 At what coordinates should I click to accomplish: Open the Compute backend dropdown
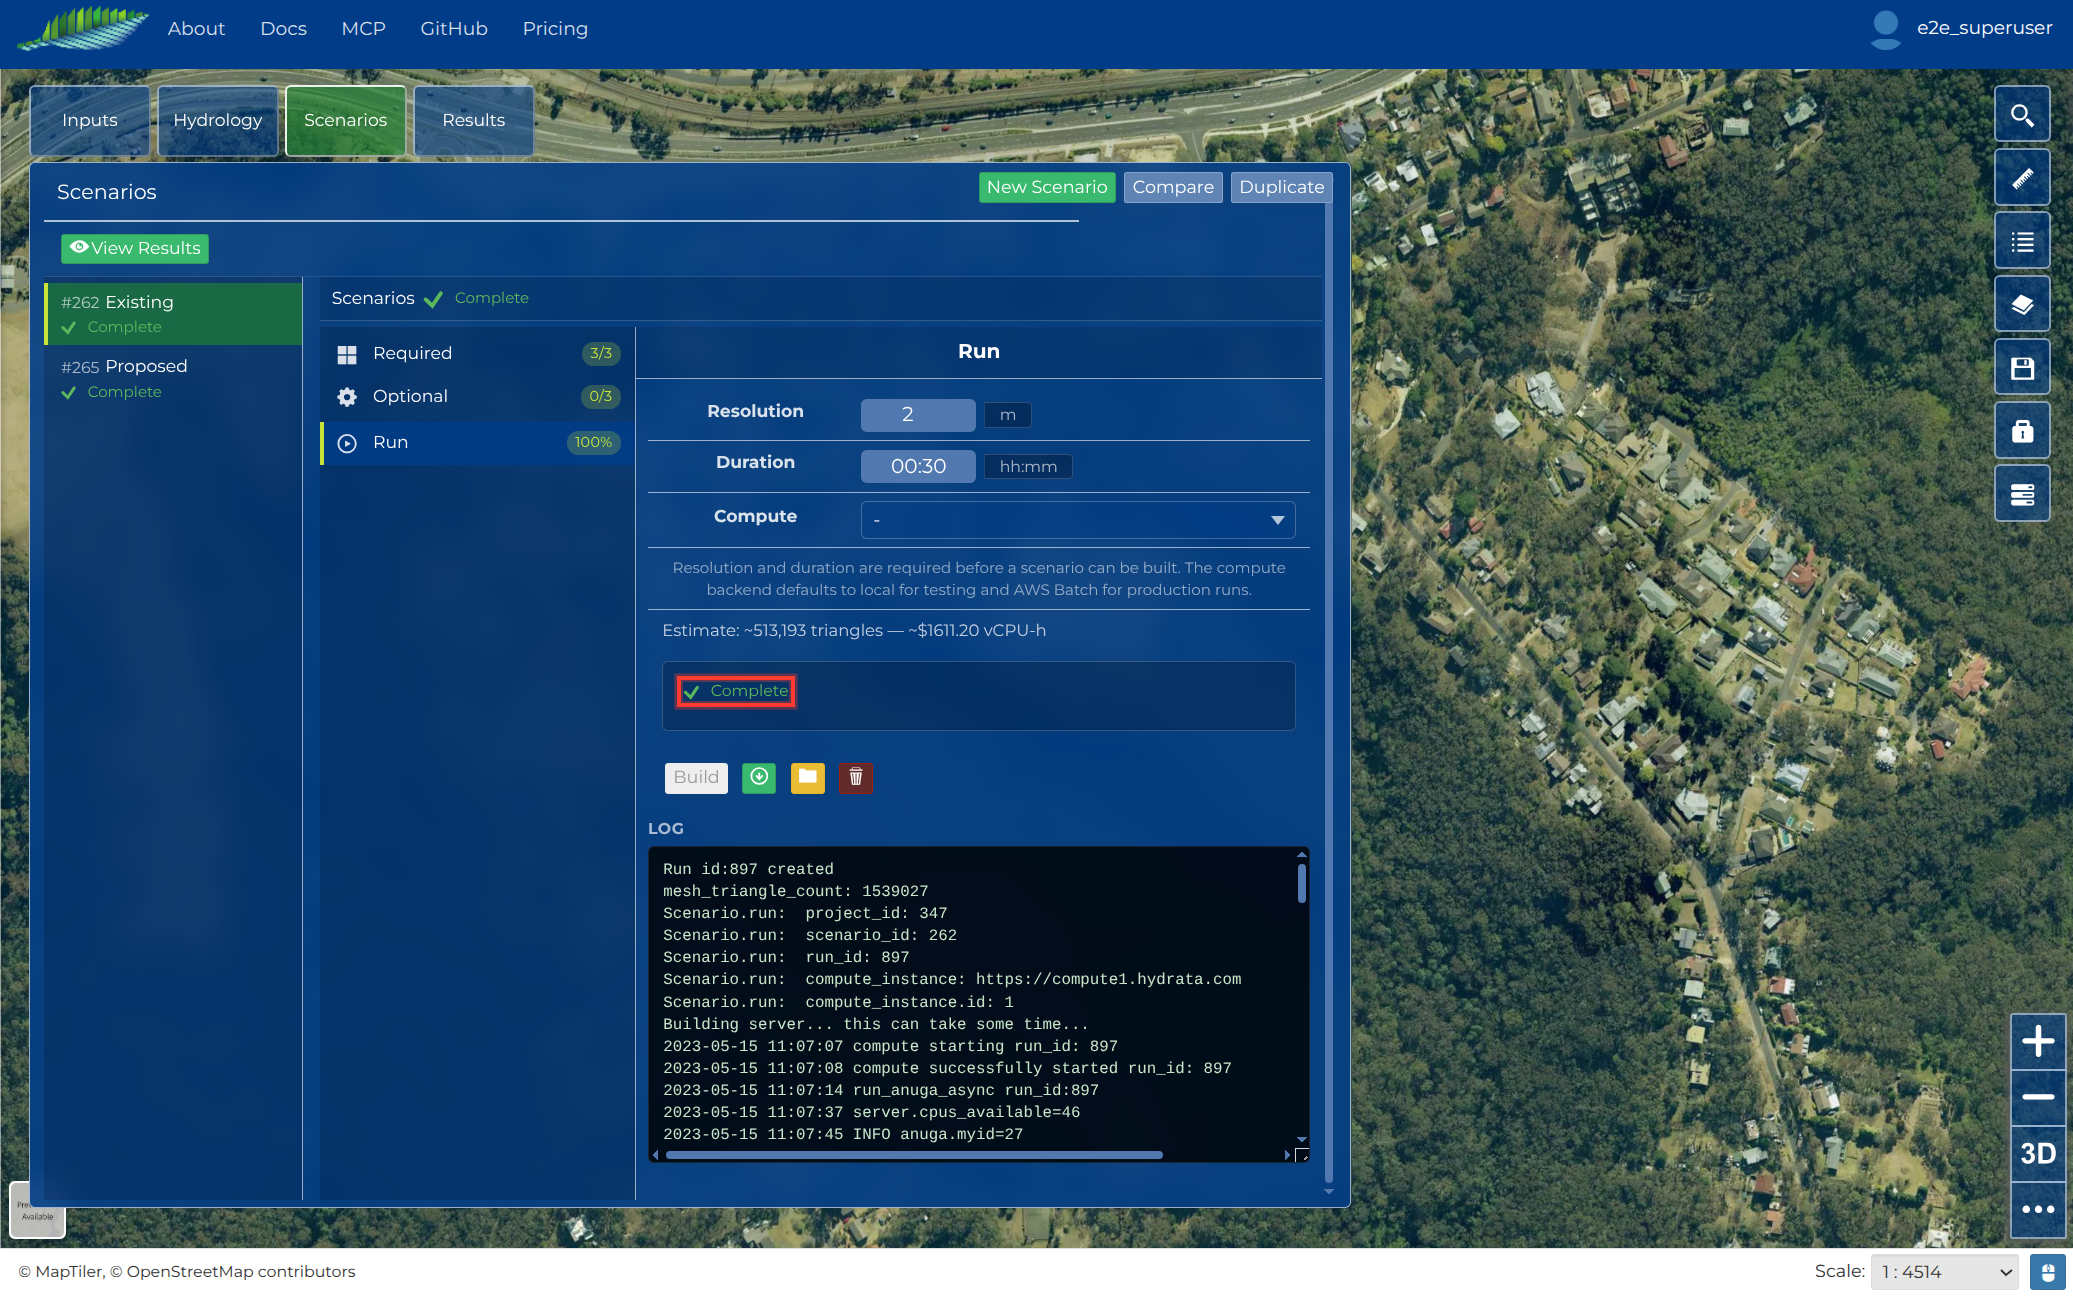pos(1077,520)
